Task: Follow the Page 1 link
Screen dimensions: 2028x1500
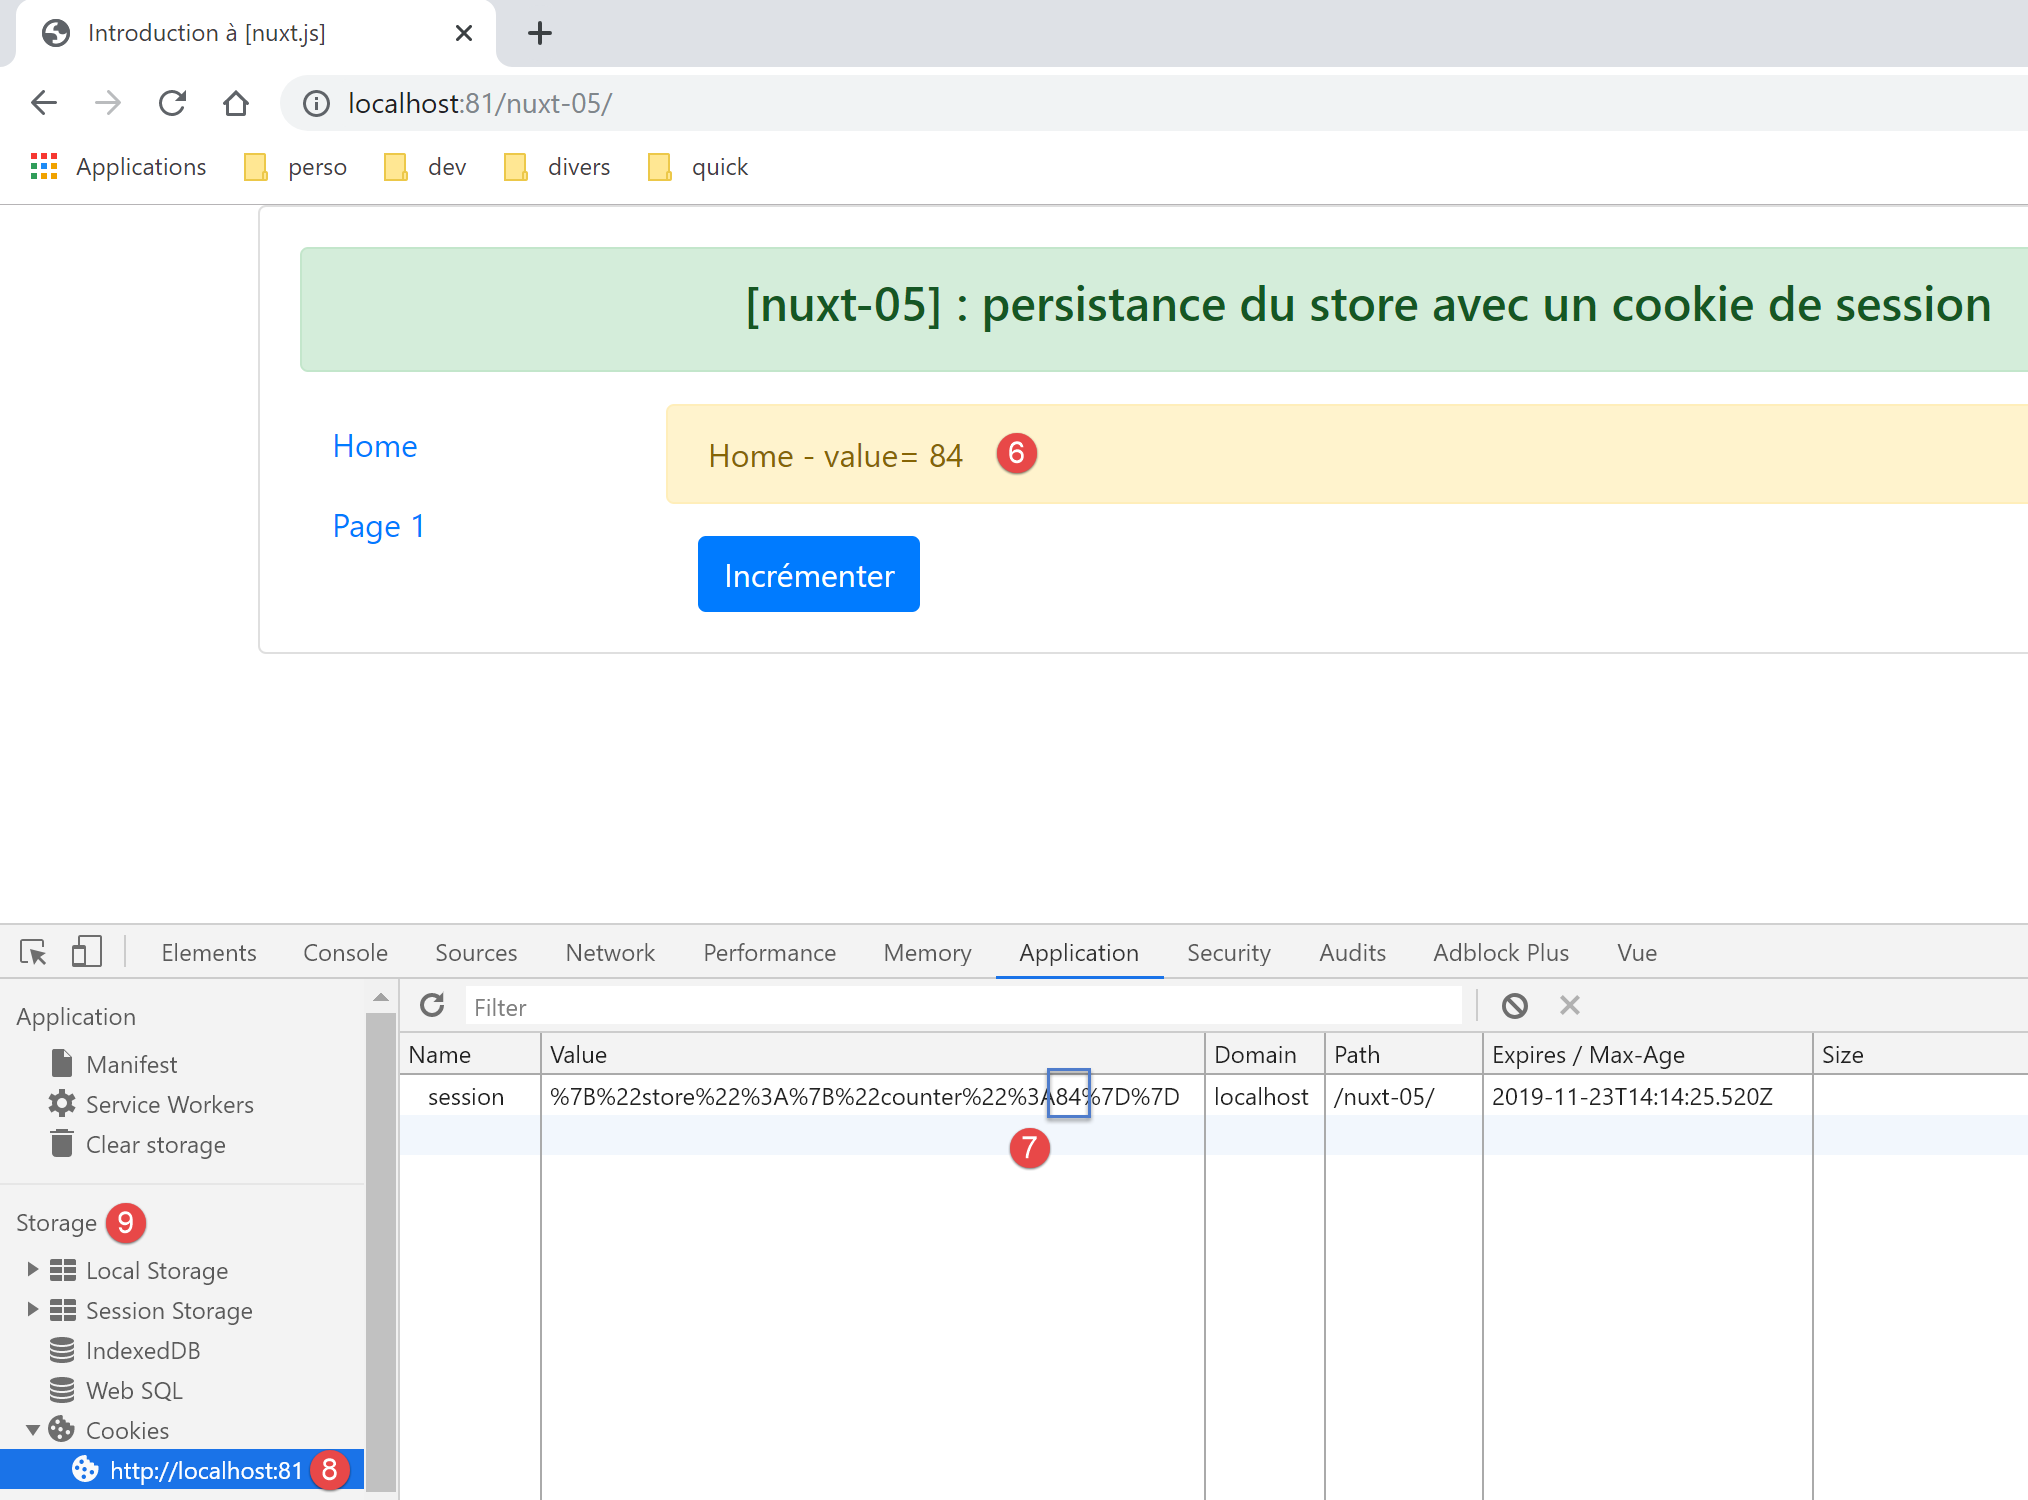Action: [379, 526]
